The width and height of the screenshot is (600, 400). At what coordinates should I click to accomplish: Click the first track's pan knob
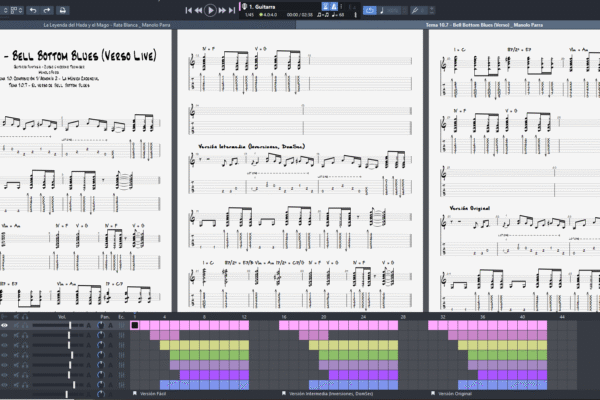click(x=101, y=325)
